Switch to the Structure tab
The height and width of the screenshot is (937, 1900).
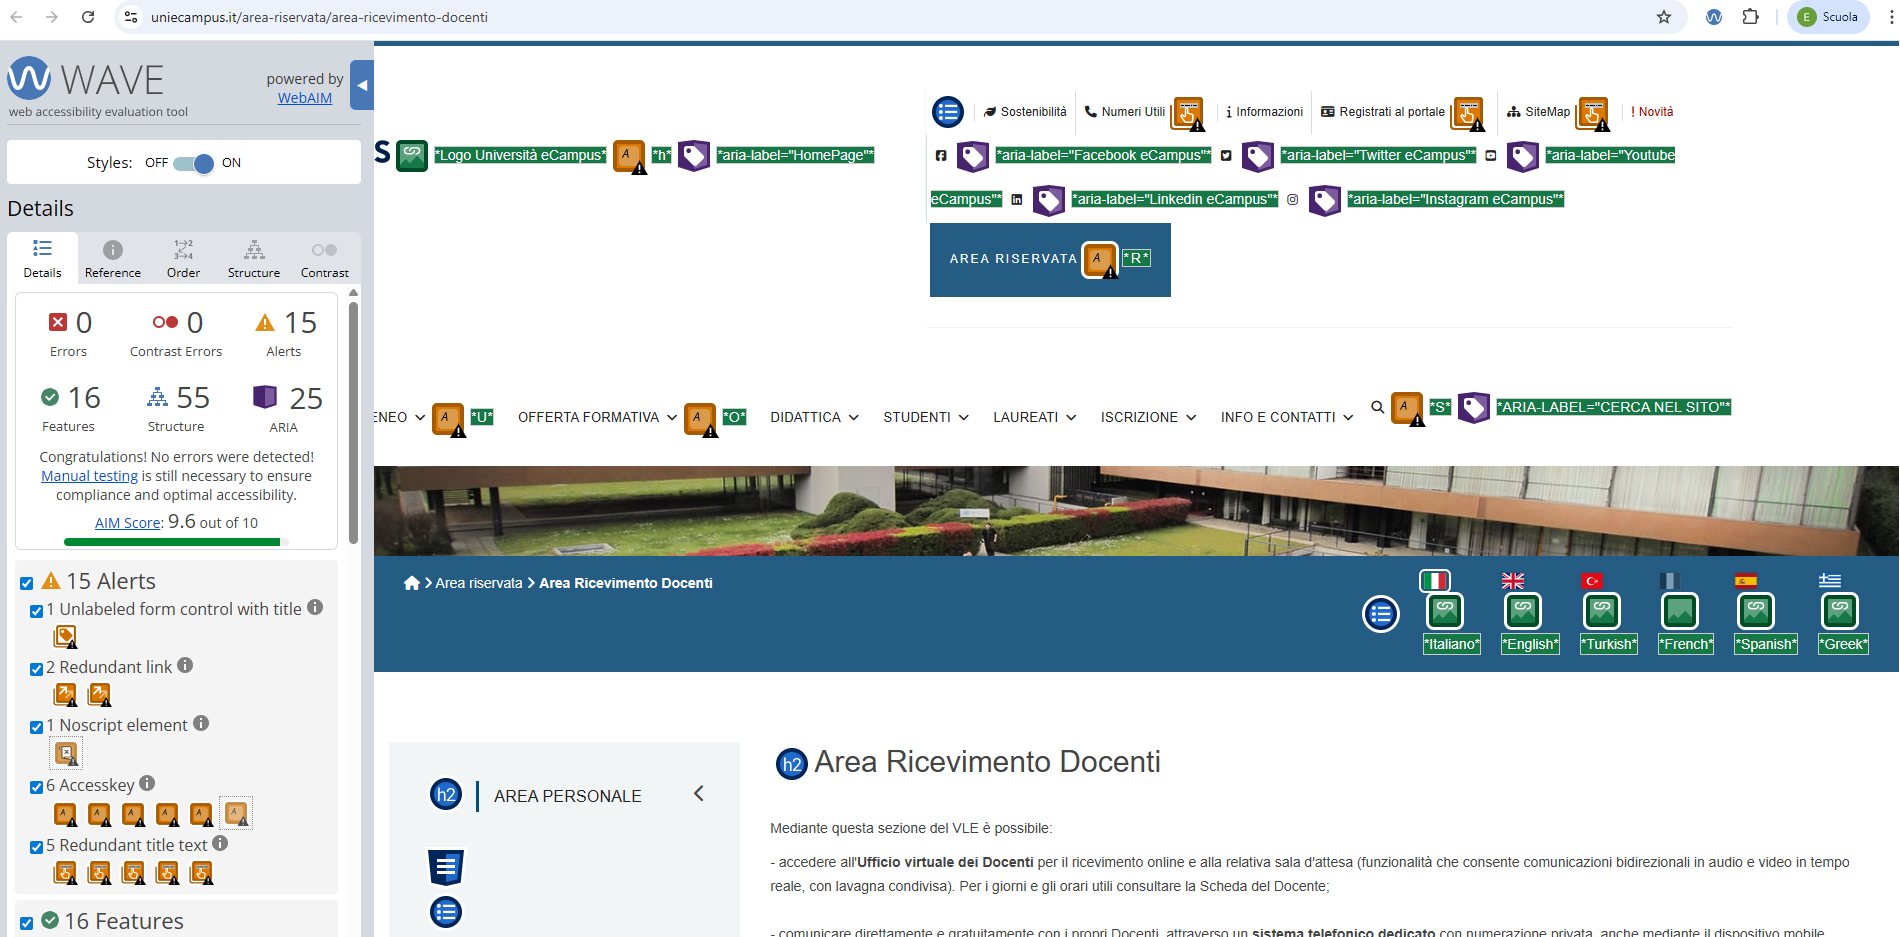(x=254, y=259)
